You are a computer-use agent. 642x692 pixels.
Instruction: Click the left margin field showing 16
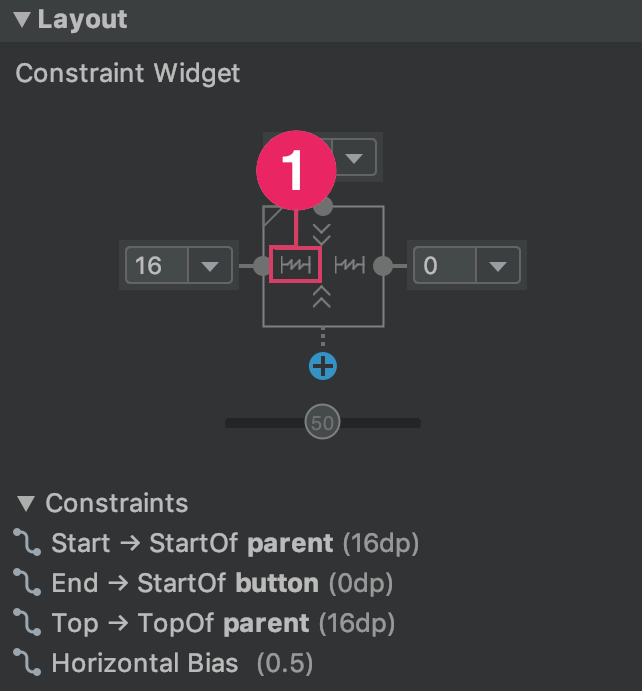point(157,266)
